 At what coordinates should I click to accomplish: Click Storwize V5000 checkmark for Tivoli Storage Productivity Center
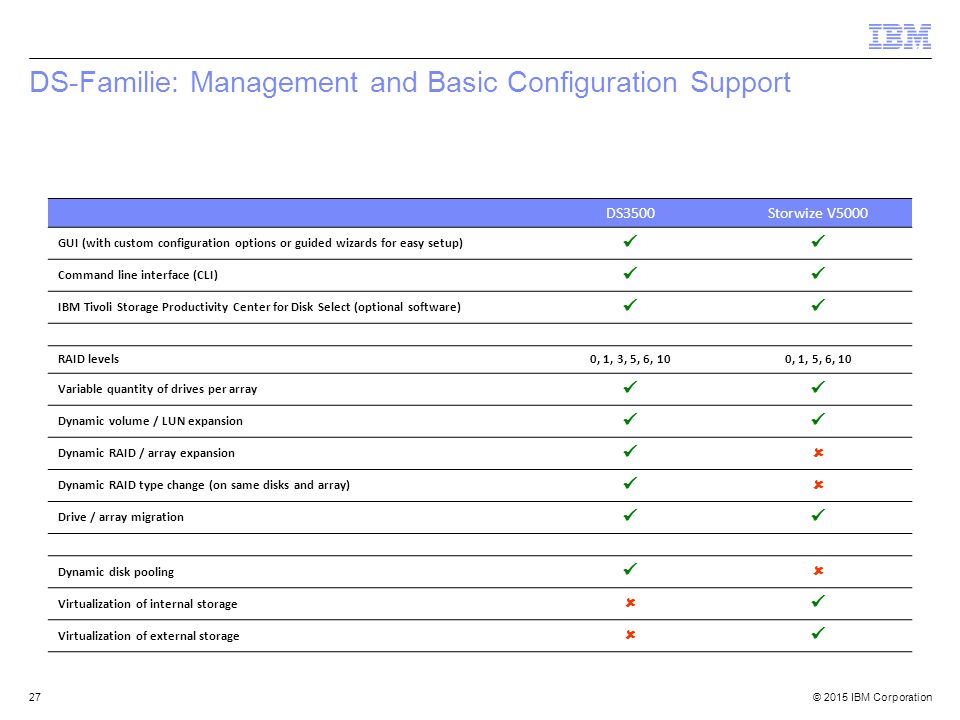818,304
